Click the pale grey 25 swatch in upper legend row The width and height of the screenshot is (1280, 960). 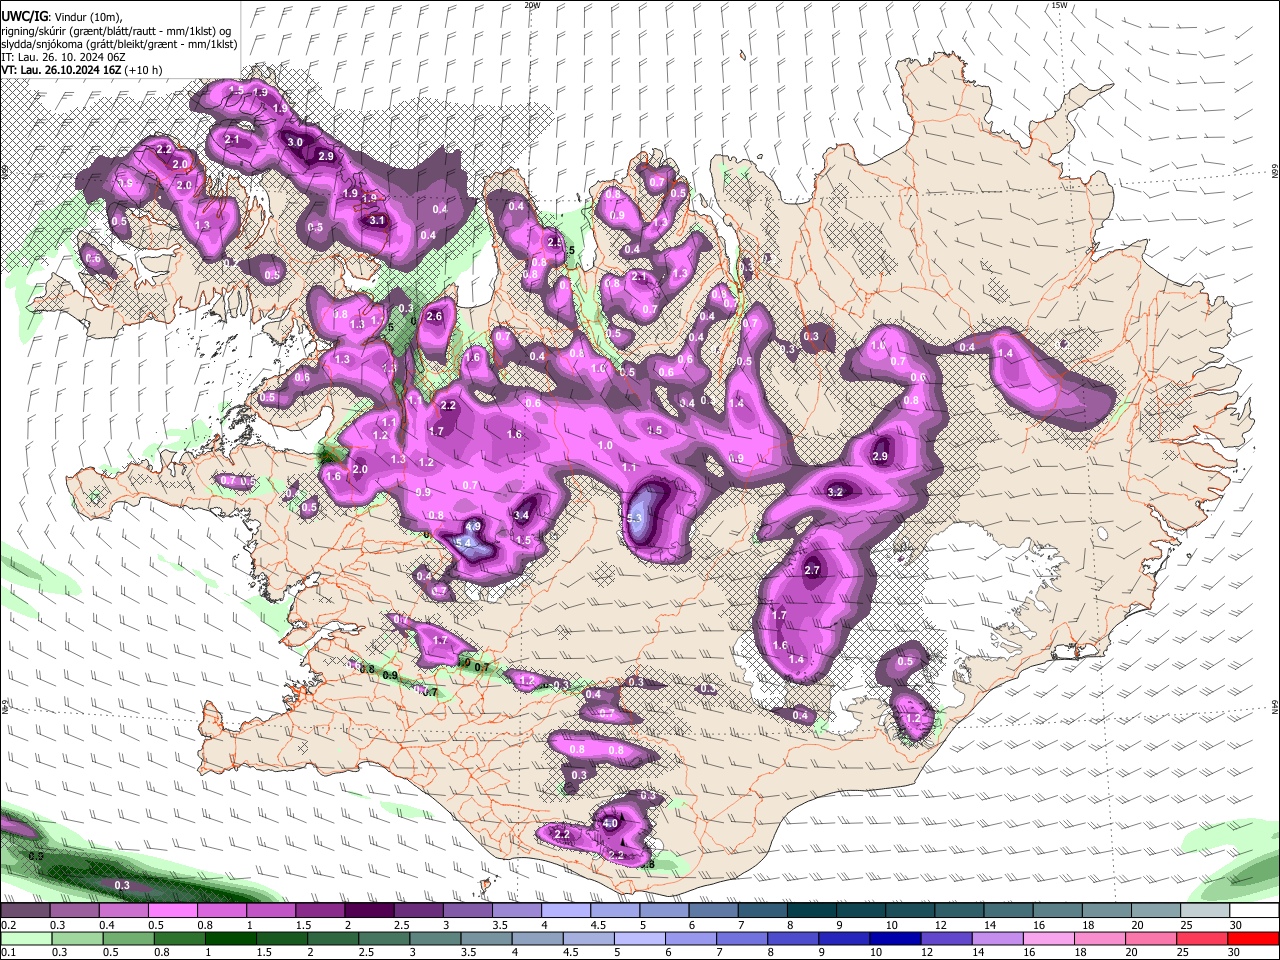point(1205,911)
